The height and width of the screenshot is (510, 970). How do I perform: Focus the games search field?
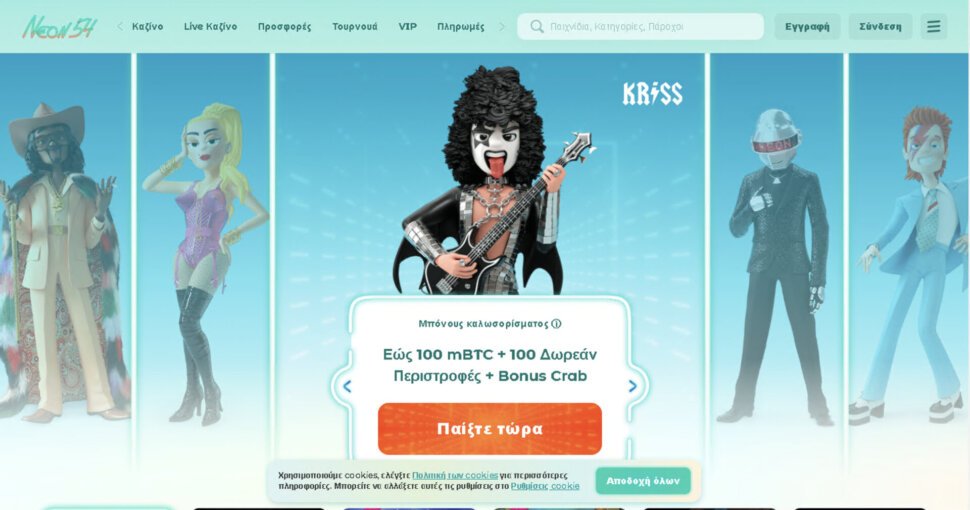pos(640,27)
